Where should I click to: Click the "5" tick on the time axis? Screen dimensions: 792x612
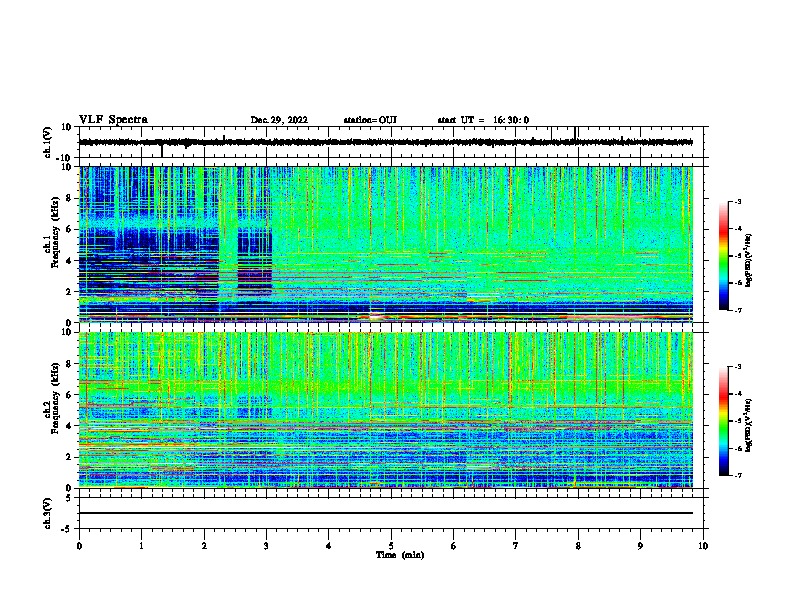click(391, 545)
